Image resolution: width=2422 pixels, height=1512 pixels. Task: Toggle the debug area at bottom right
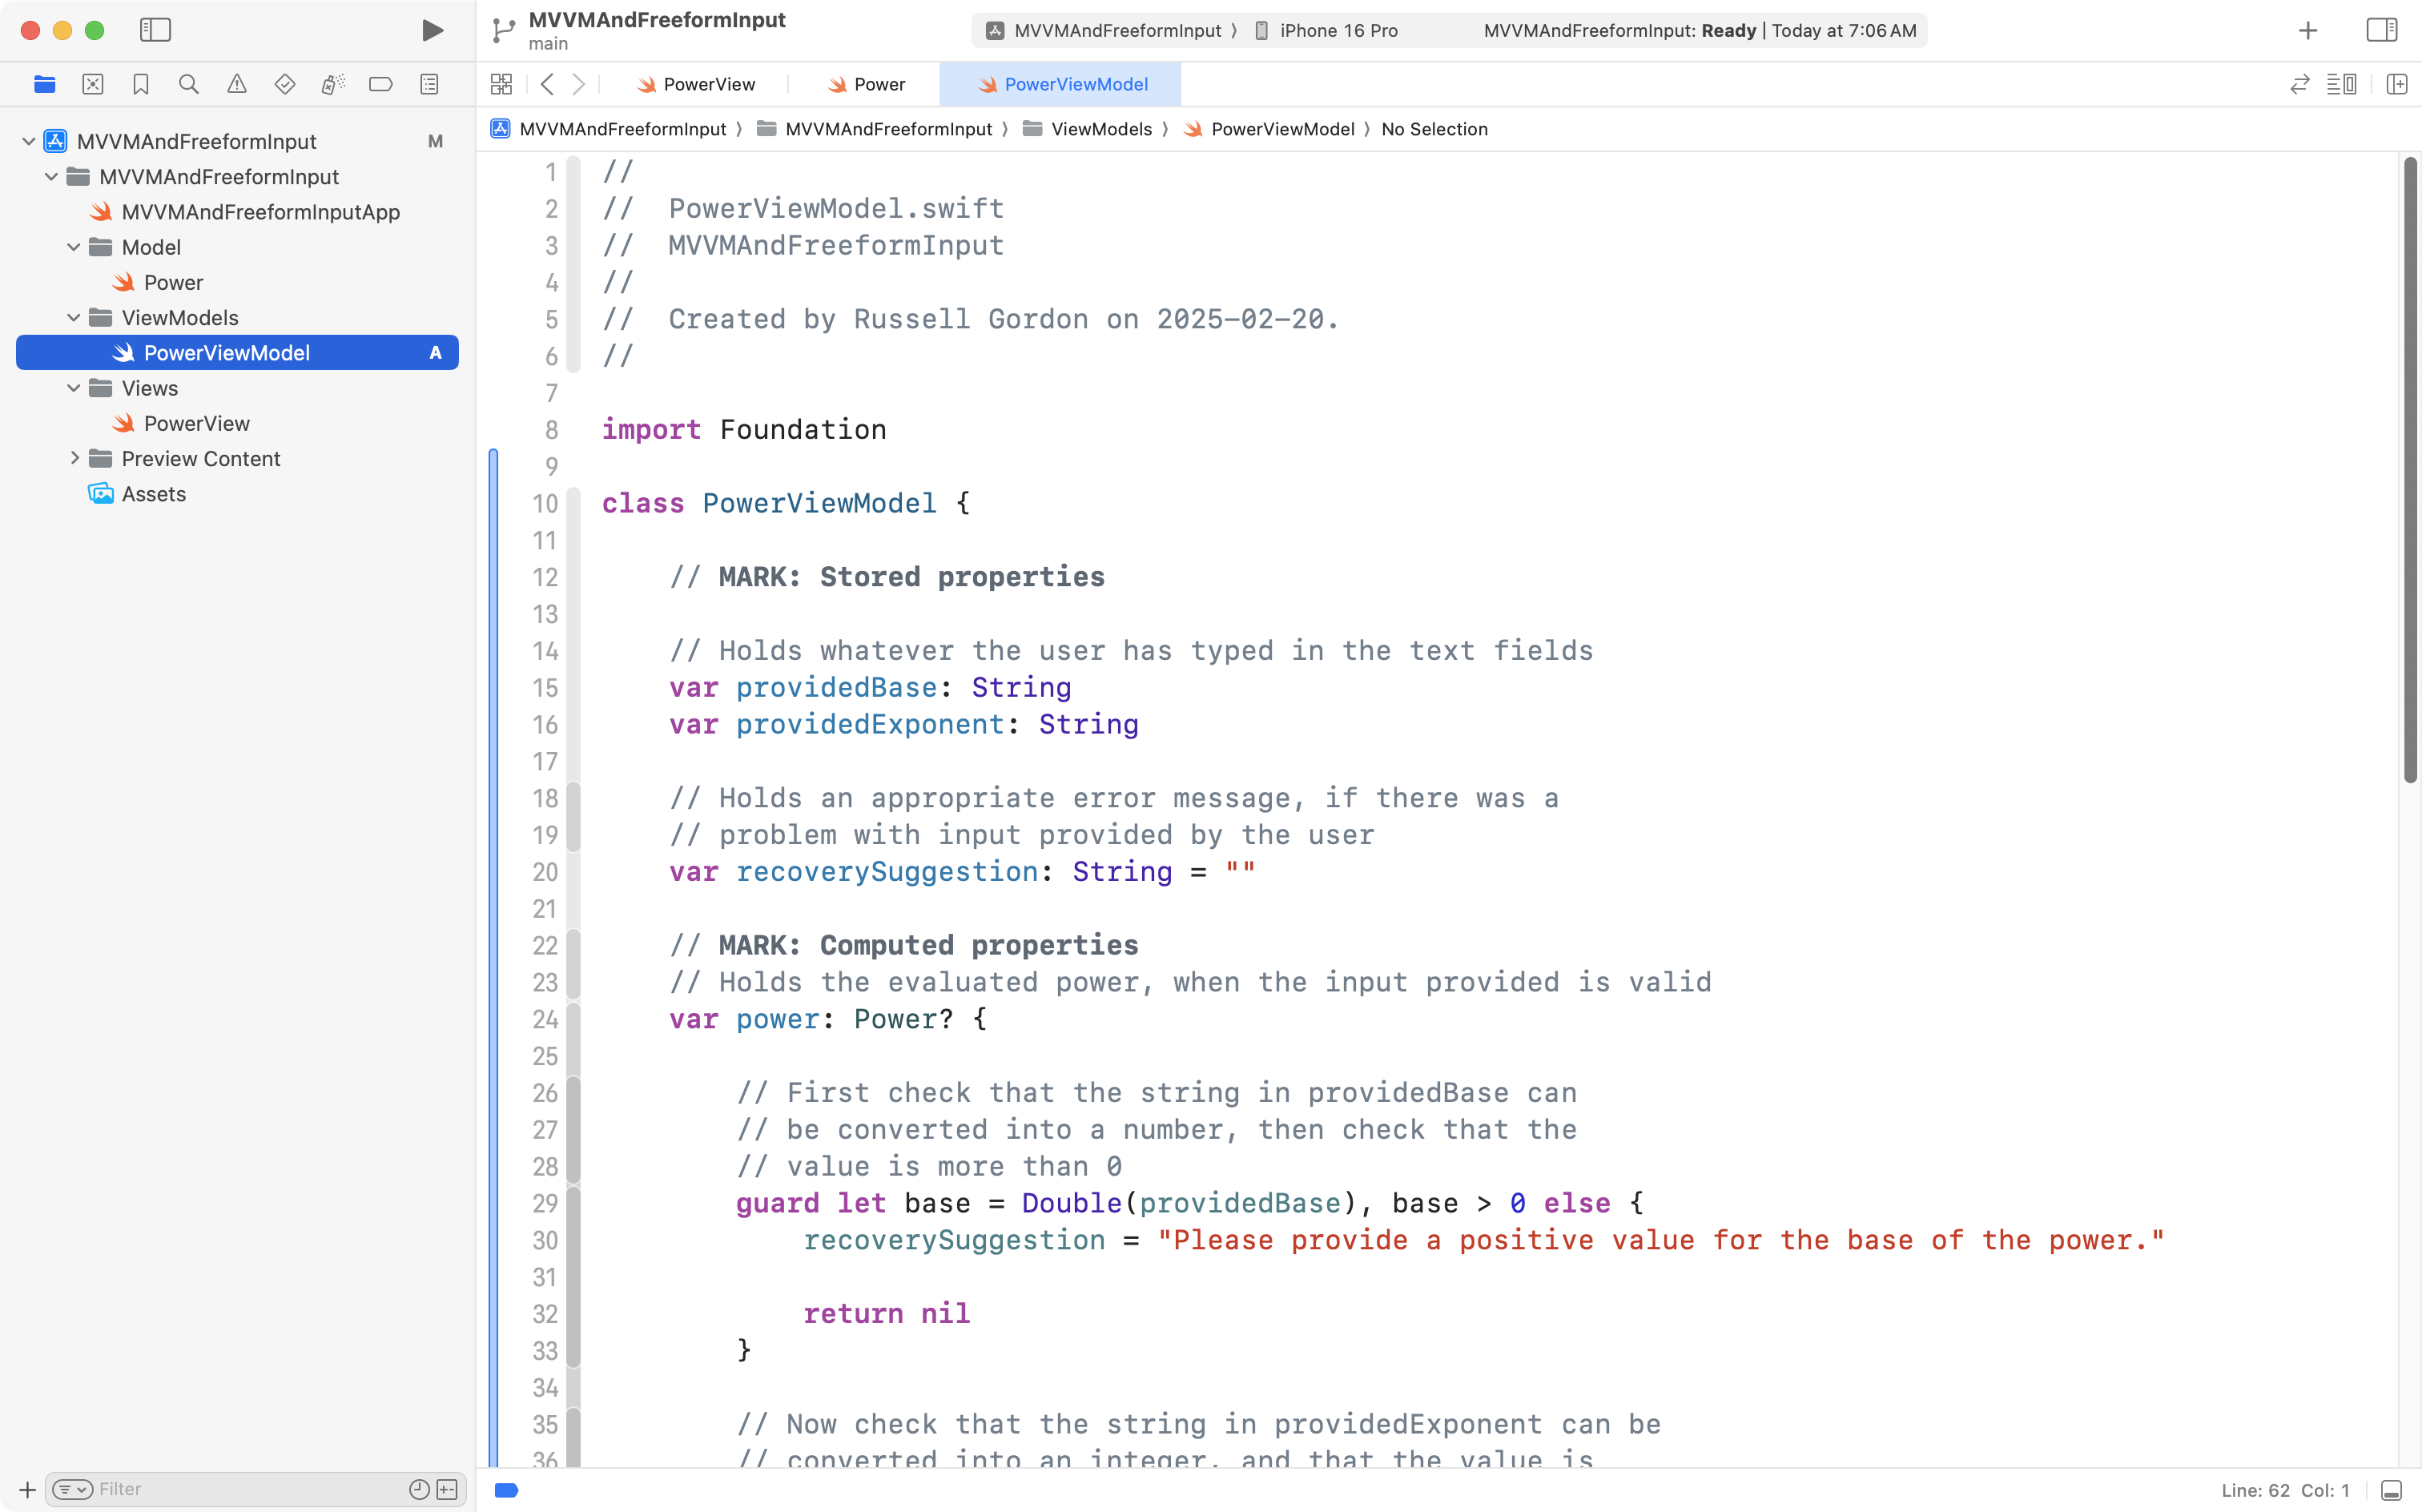tap(2391, 1490)
